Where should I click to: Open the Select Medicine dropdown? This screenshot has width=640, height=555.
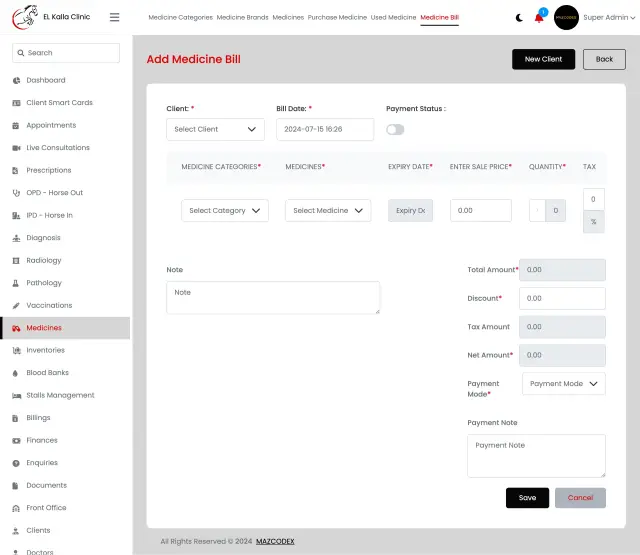(x=328, y=211)
